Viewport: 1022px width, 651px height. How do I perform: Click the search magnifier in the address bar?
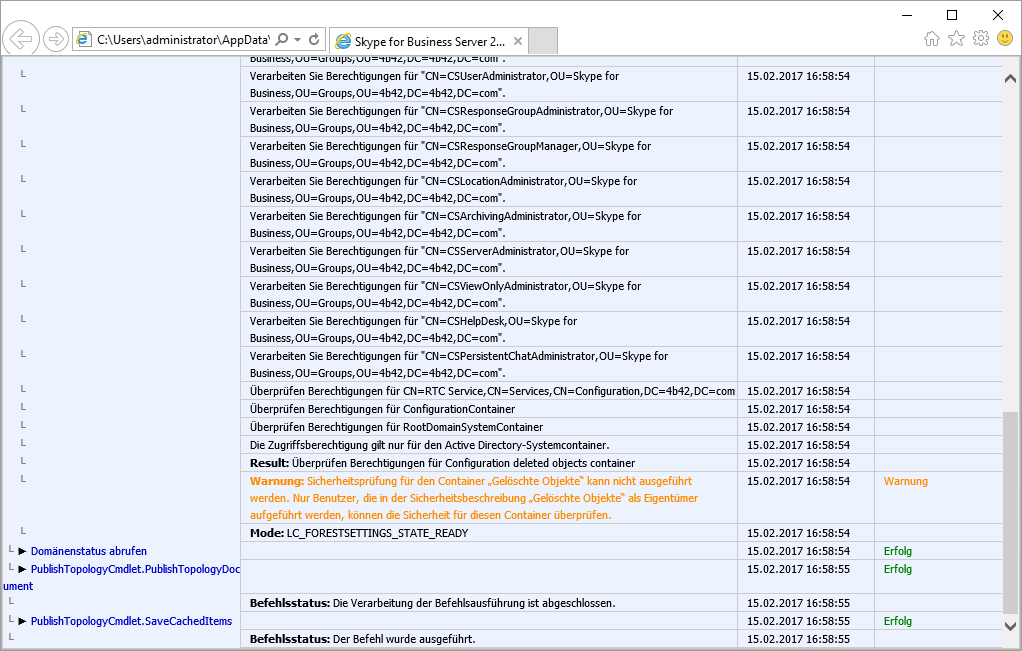pos(282,40)
